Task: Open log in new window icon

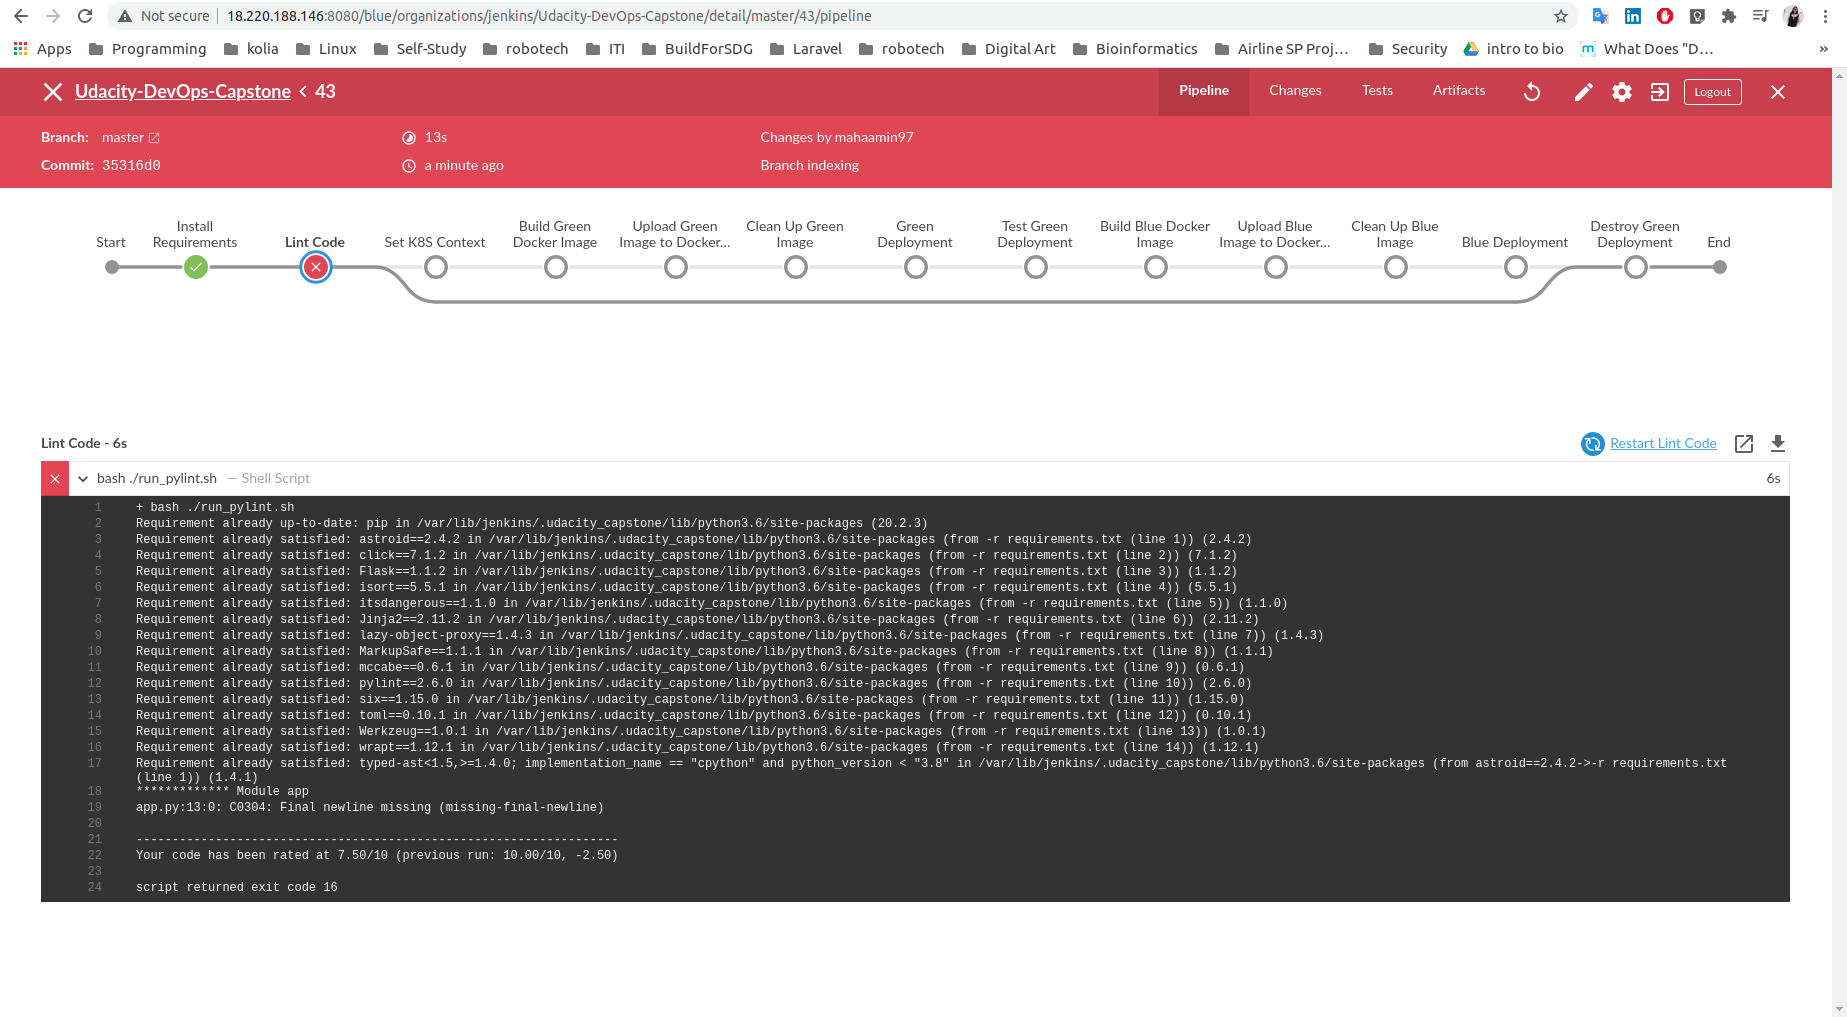Action: click(x=1744, y=443)
